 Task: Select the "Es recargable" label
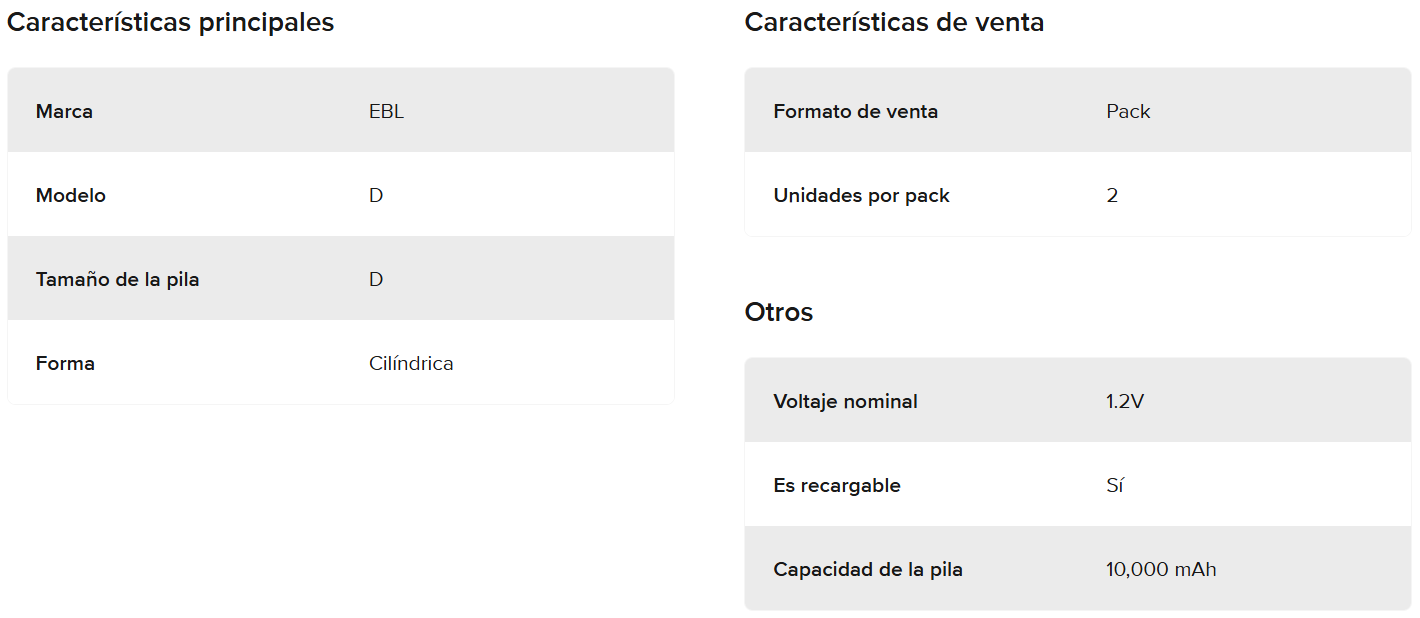[836, 485]
